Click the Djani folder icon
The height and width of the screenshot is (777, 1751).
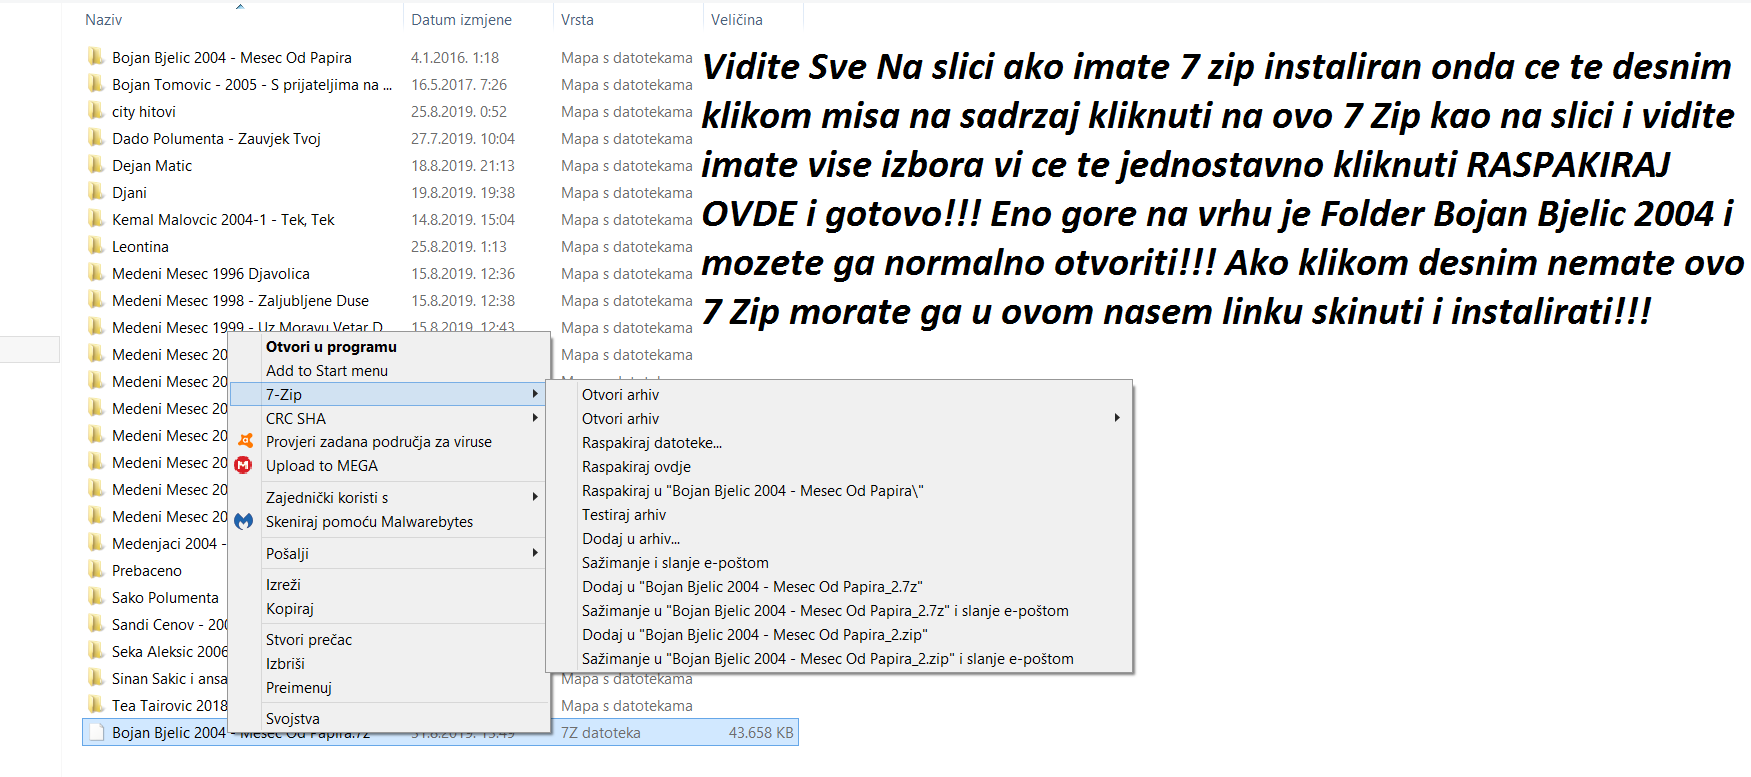(96, 192)
